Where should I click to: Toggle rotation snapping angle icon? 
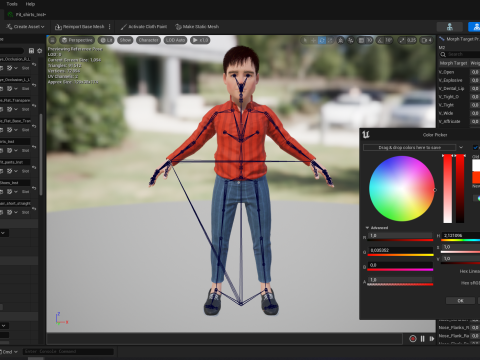point(380,40)
